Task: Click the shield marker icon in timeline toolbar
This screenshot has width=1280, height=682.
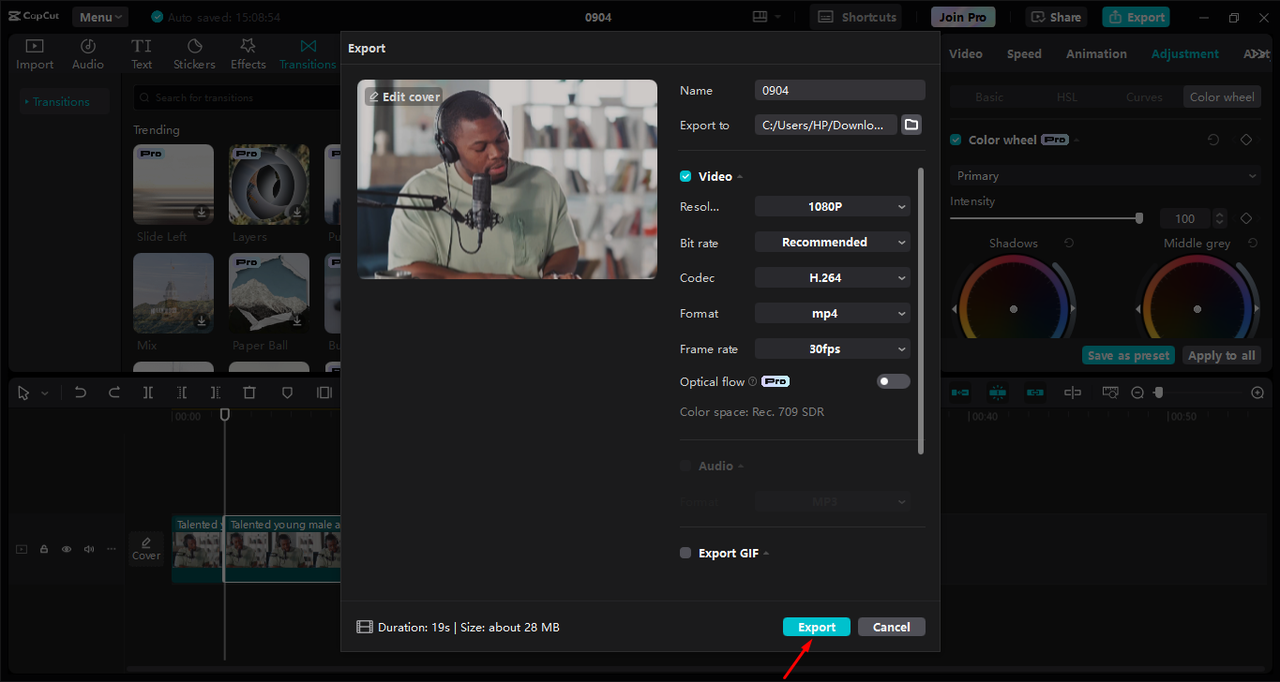Action: coord(287,393)
